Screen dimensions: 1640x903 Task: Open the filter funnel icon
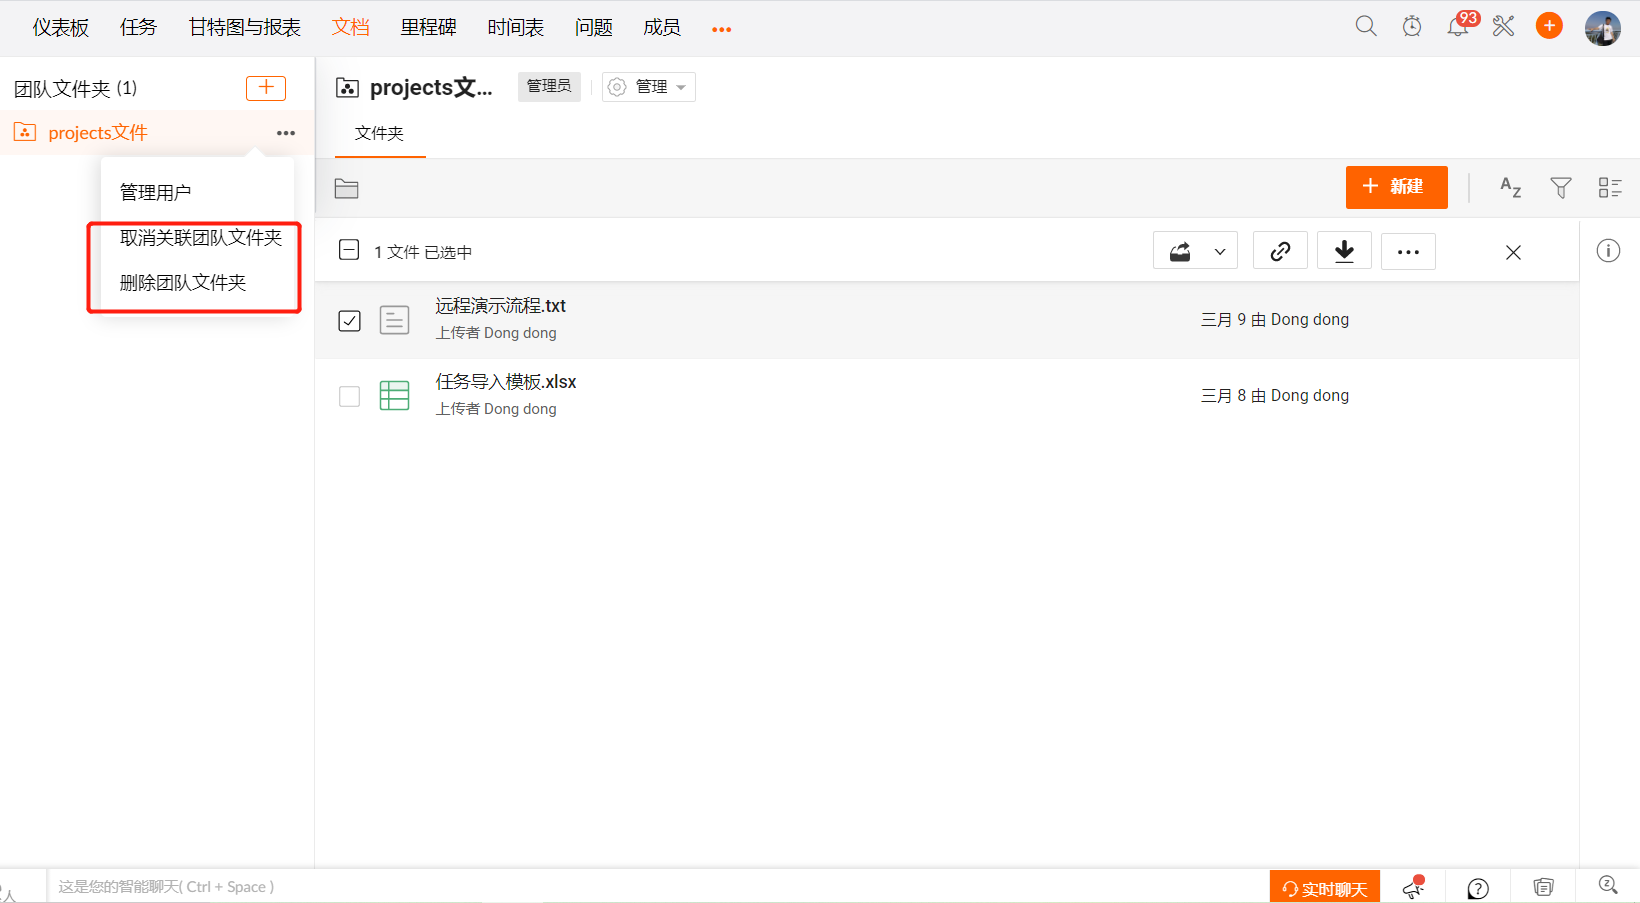(1560, 188)
